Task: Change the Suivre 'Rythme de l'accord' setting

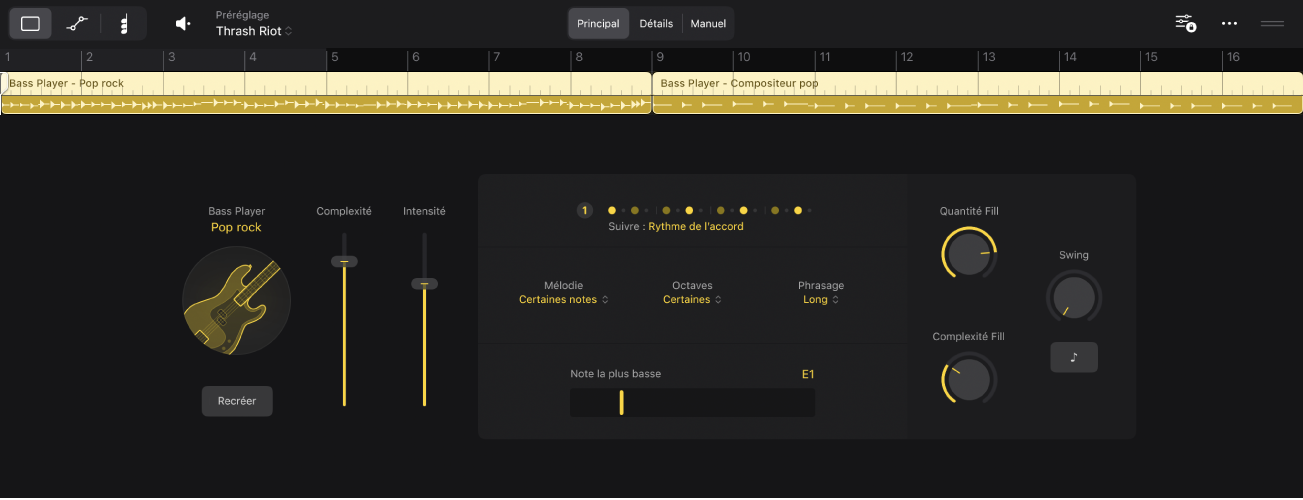Action: click(x=695, y=227)
